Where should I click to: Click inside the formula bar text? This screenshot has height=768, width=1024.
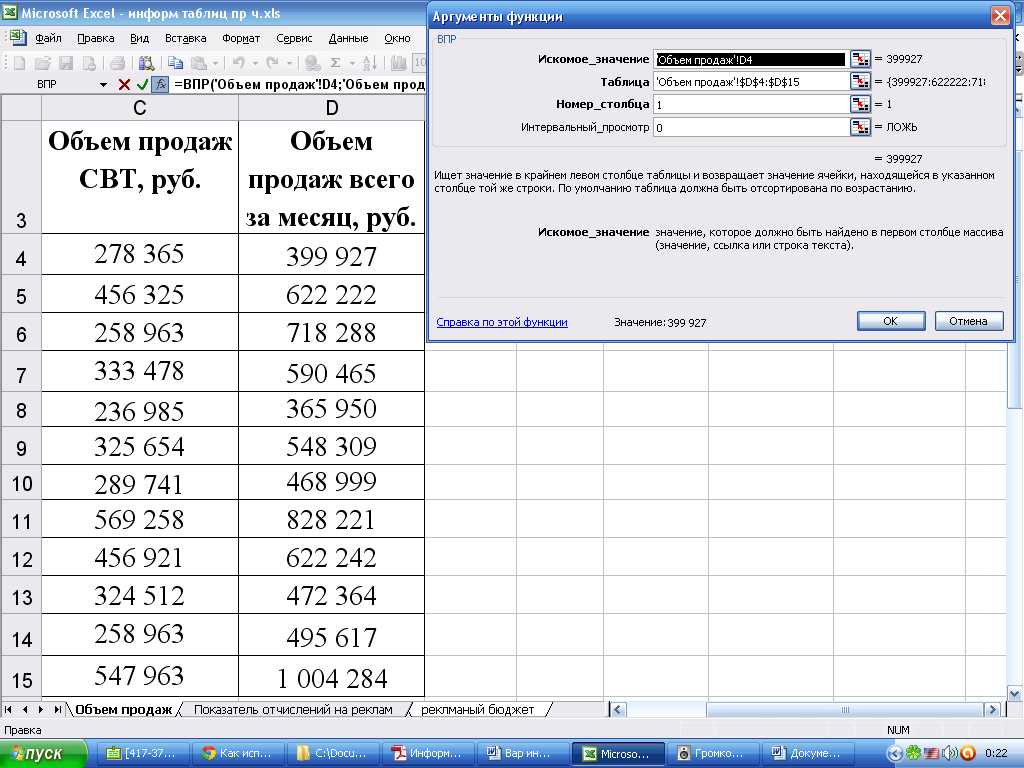tap(299, 84)
